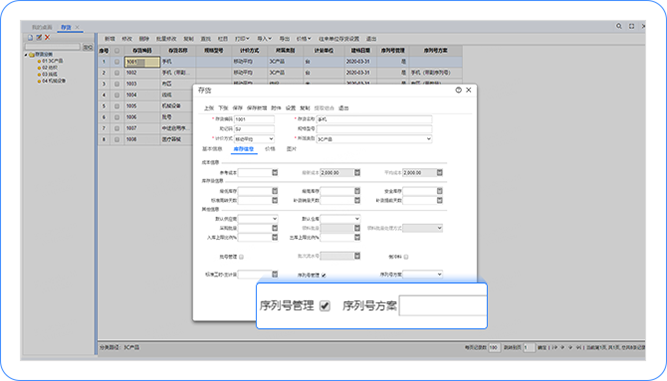Open 默认供应商 dropdown

(258, 219)
